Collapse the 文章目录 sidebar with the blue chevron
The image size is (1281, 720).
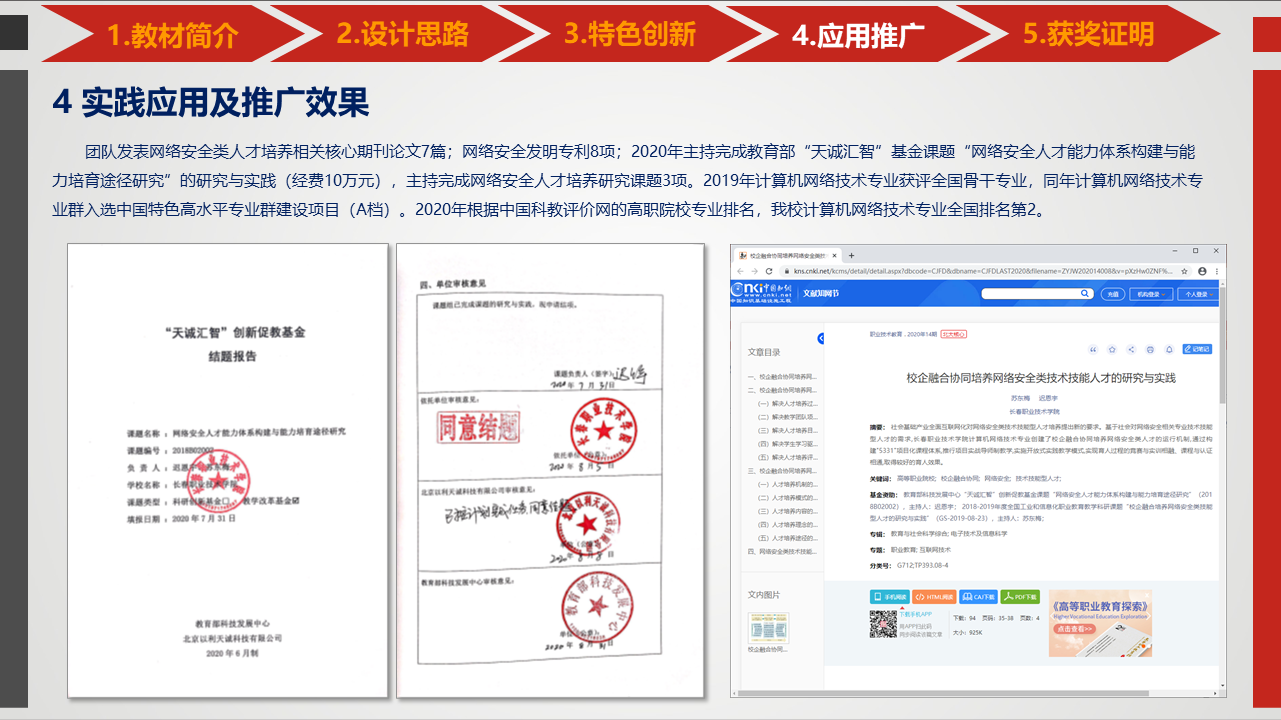coord(821,338)
